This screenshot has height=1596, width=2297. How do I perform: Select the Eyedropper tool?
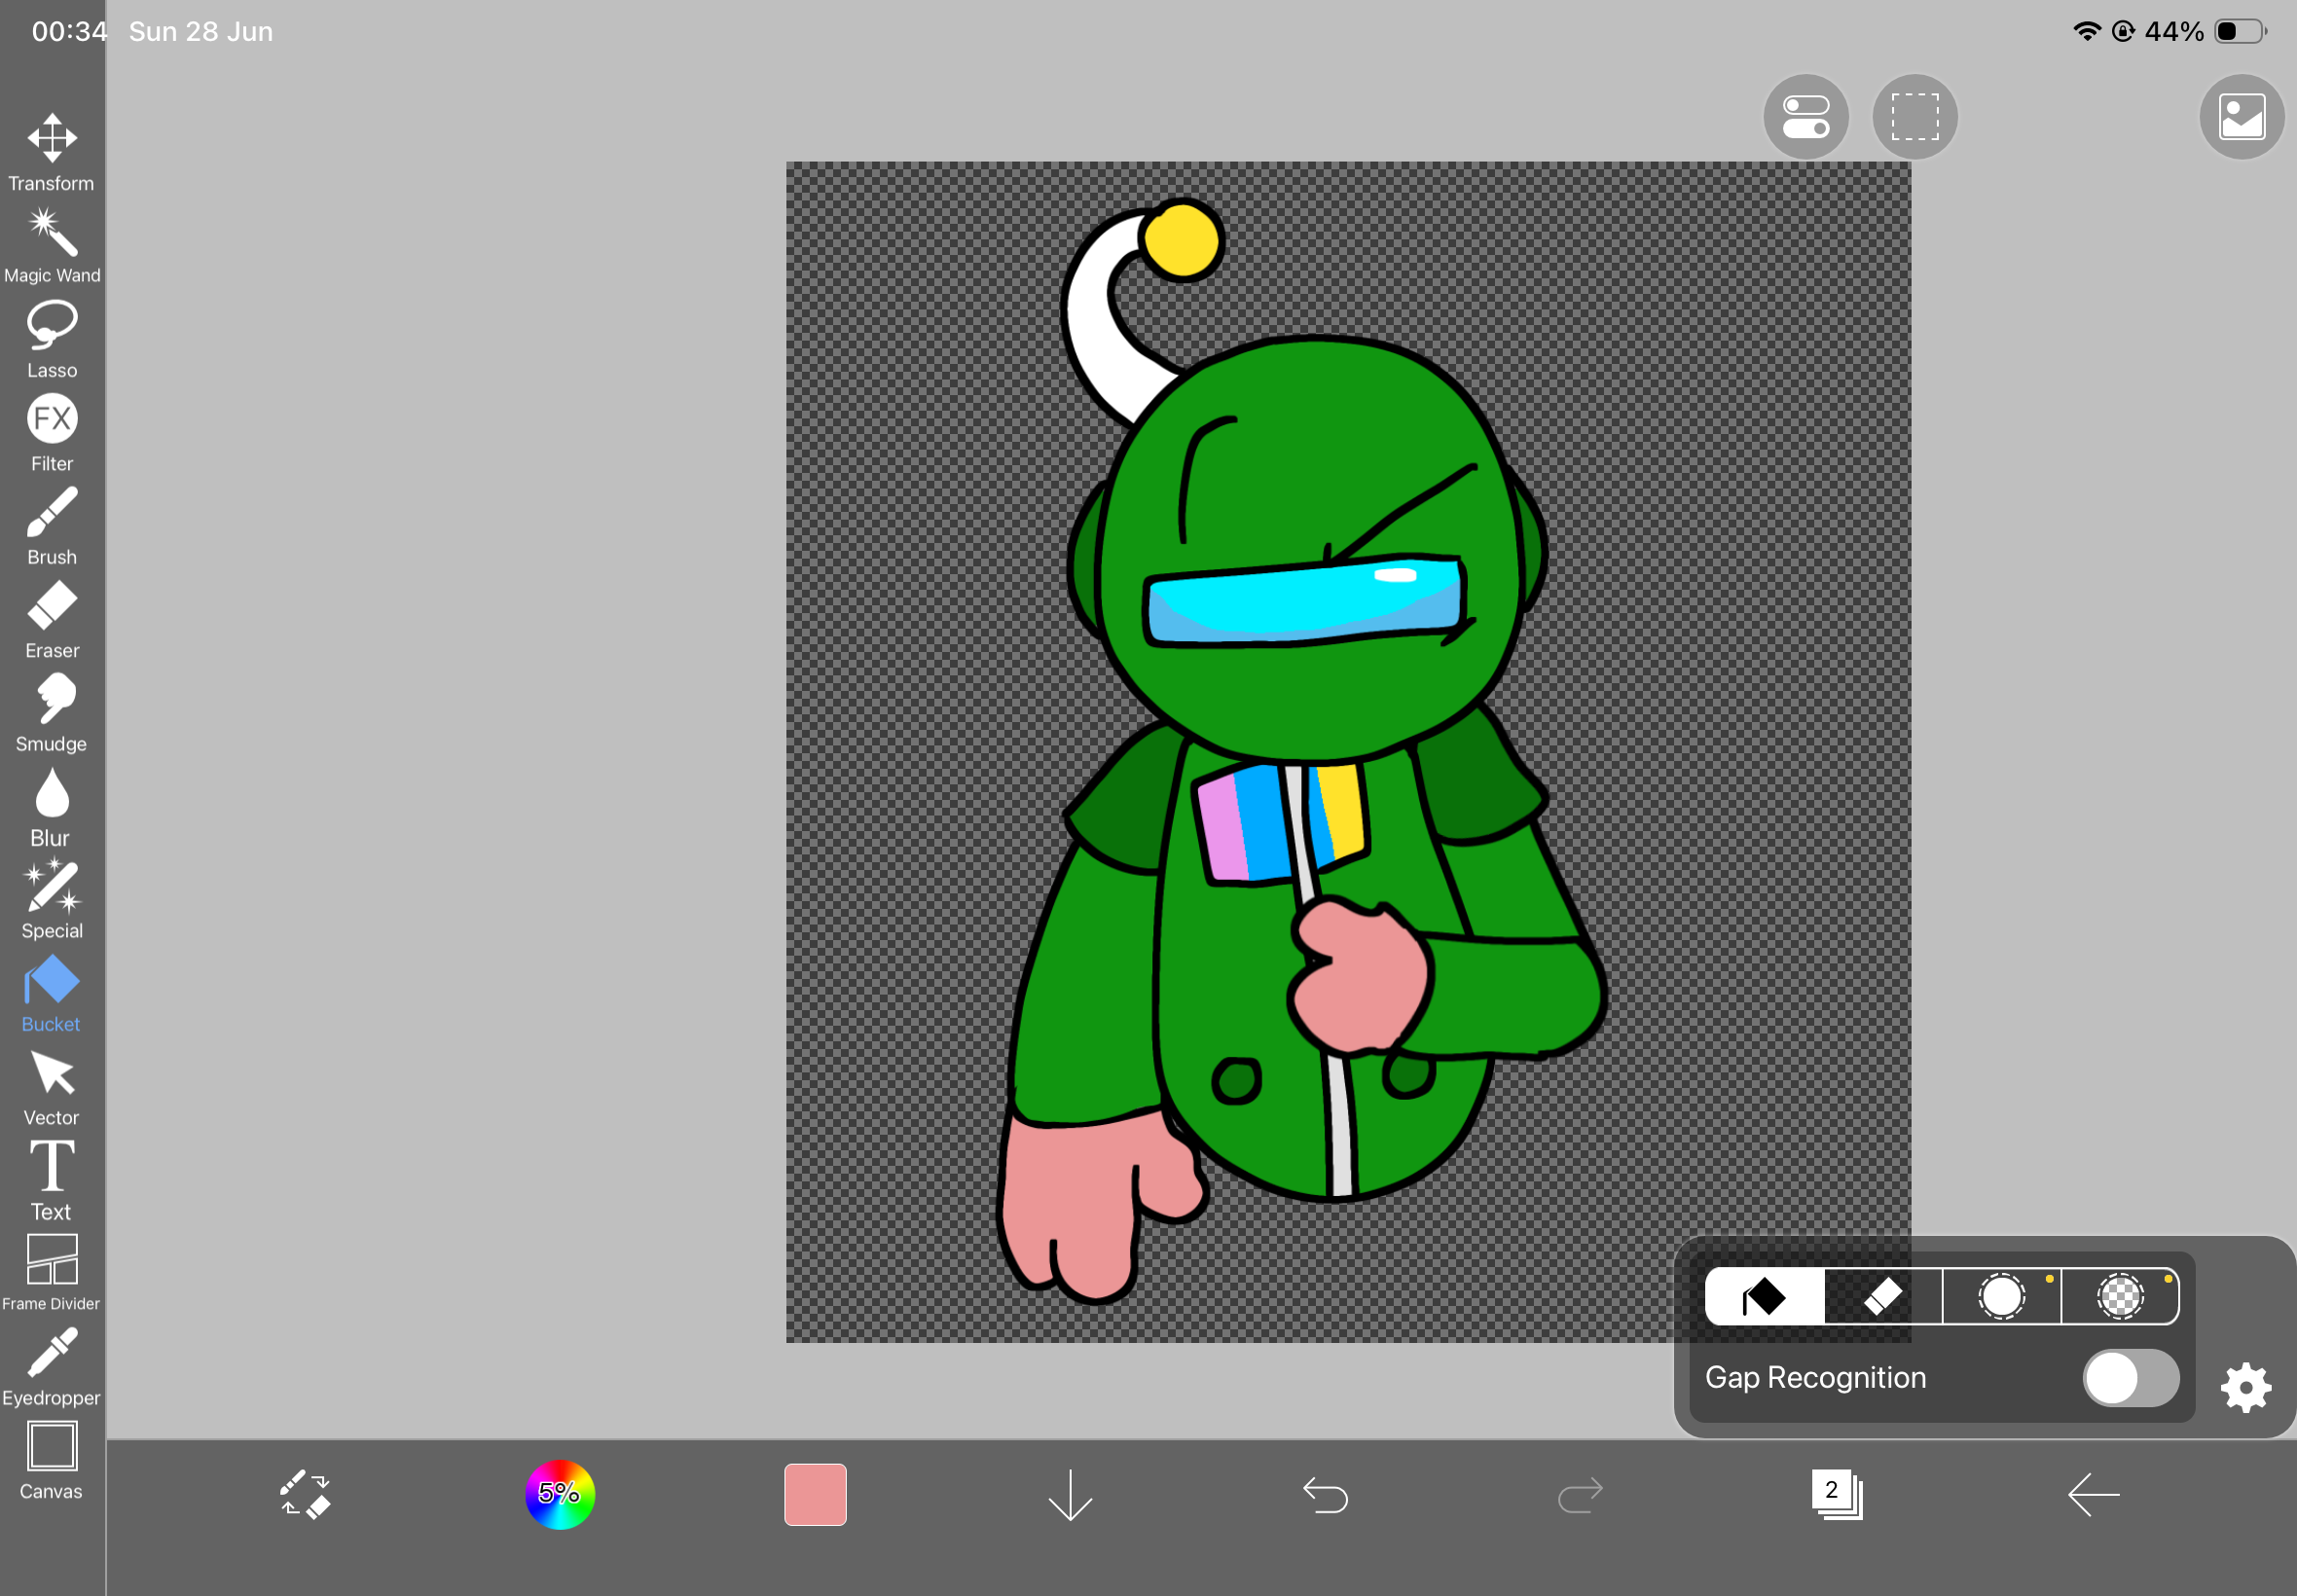click(52, 1367)
